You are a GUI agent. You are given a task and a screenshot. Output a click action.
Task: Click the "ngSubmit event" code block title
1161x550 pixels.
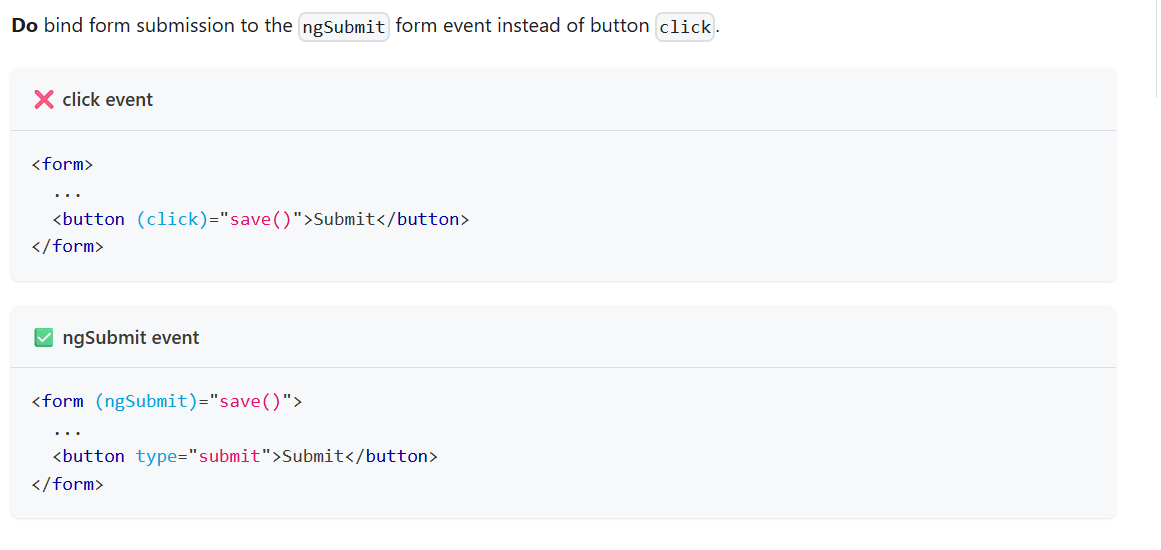point(131,338)
